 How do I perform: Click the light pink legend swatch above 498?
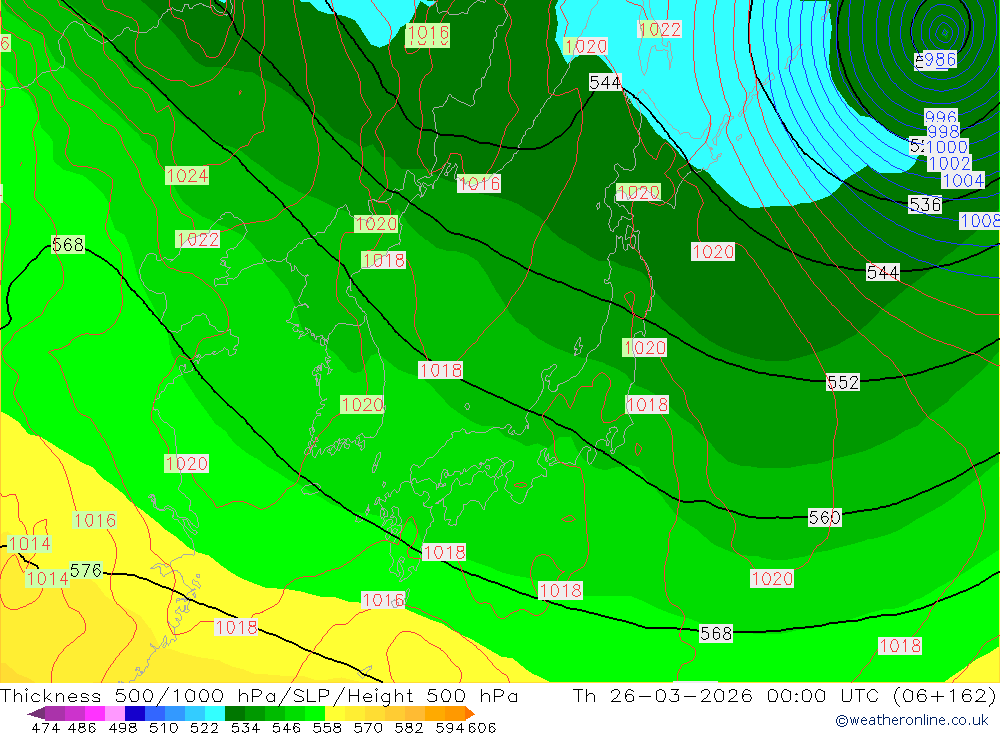[x=113, y=713]
